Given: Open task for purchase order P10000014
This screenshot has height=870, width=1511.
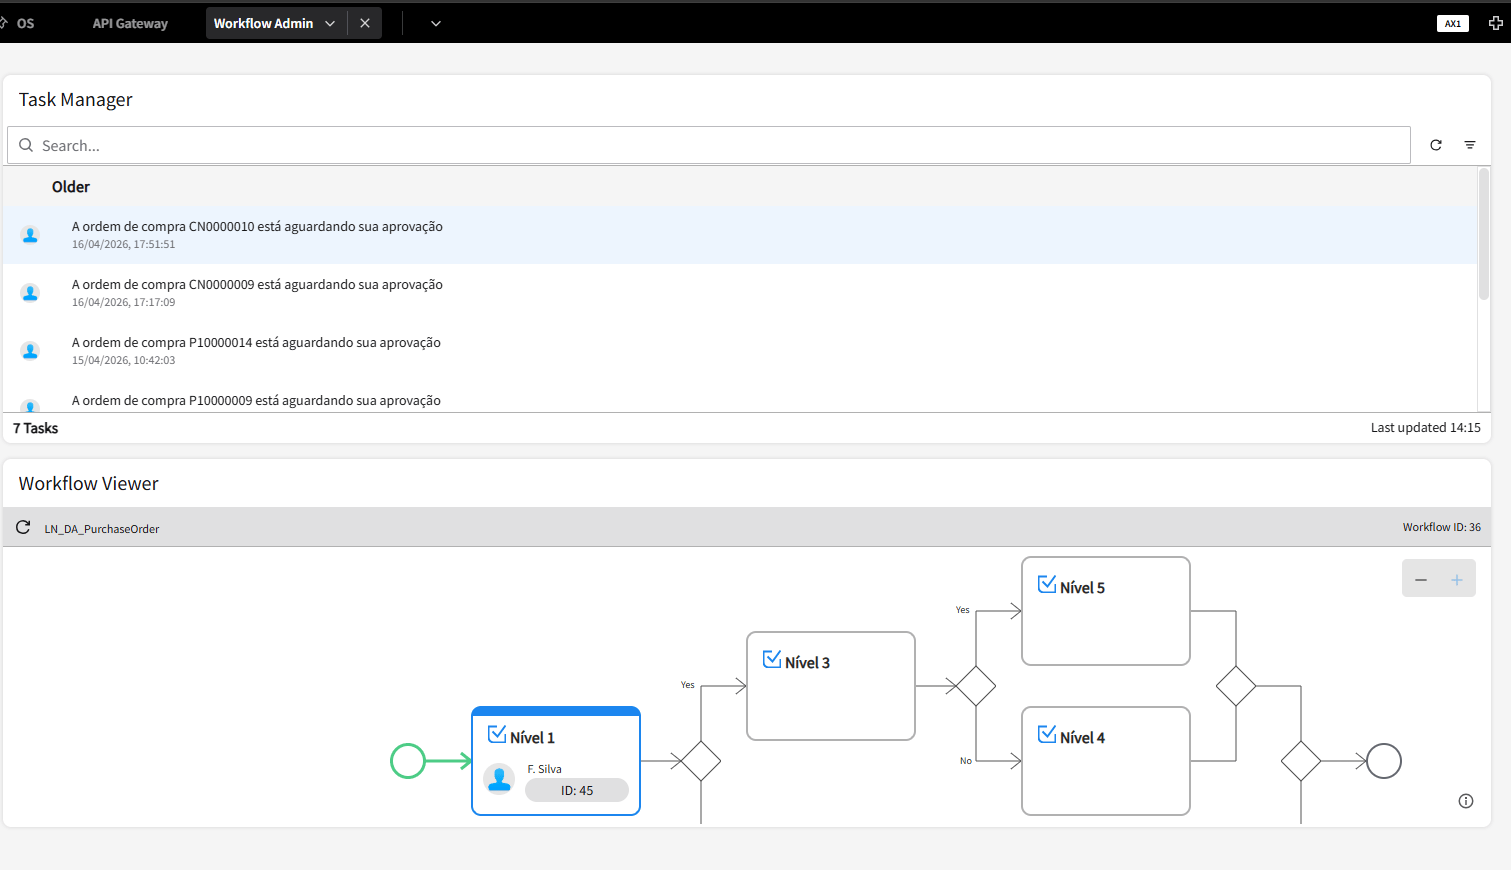Looking at the screenshot, I should (x=740, y=351).
